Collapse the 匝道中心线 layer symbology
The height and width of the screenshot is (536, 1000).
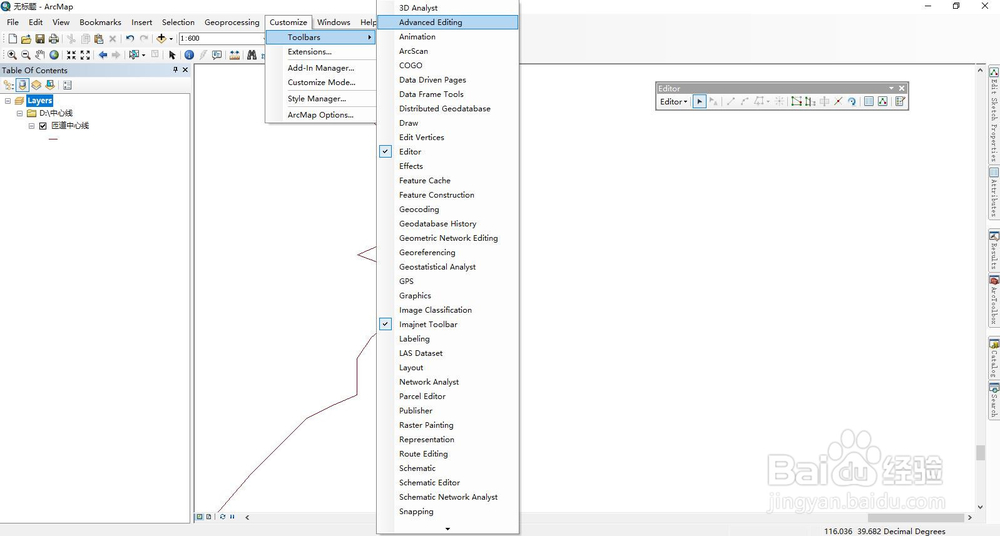(x=31, y=126)
